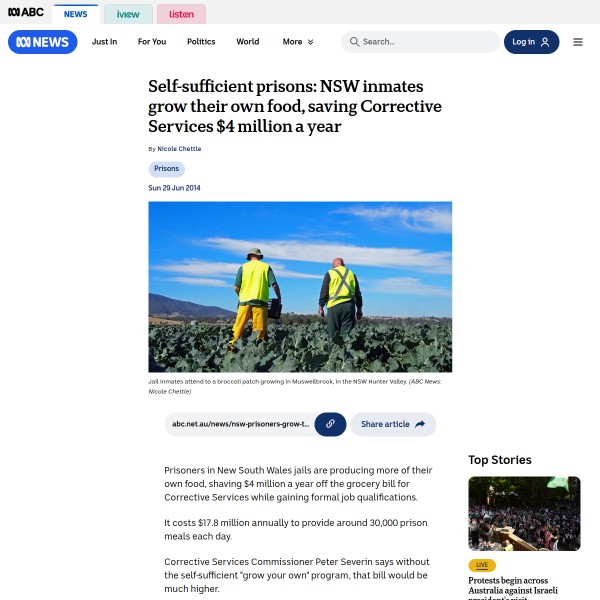Click the Prisons topic tag
The height and width of the screenshot is (600, 600).
click(166, 169)
